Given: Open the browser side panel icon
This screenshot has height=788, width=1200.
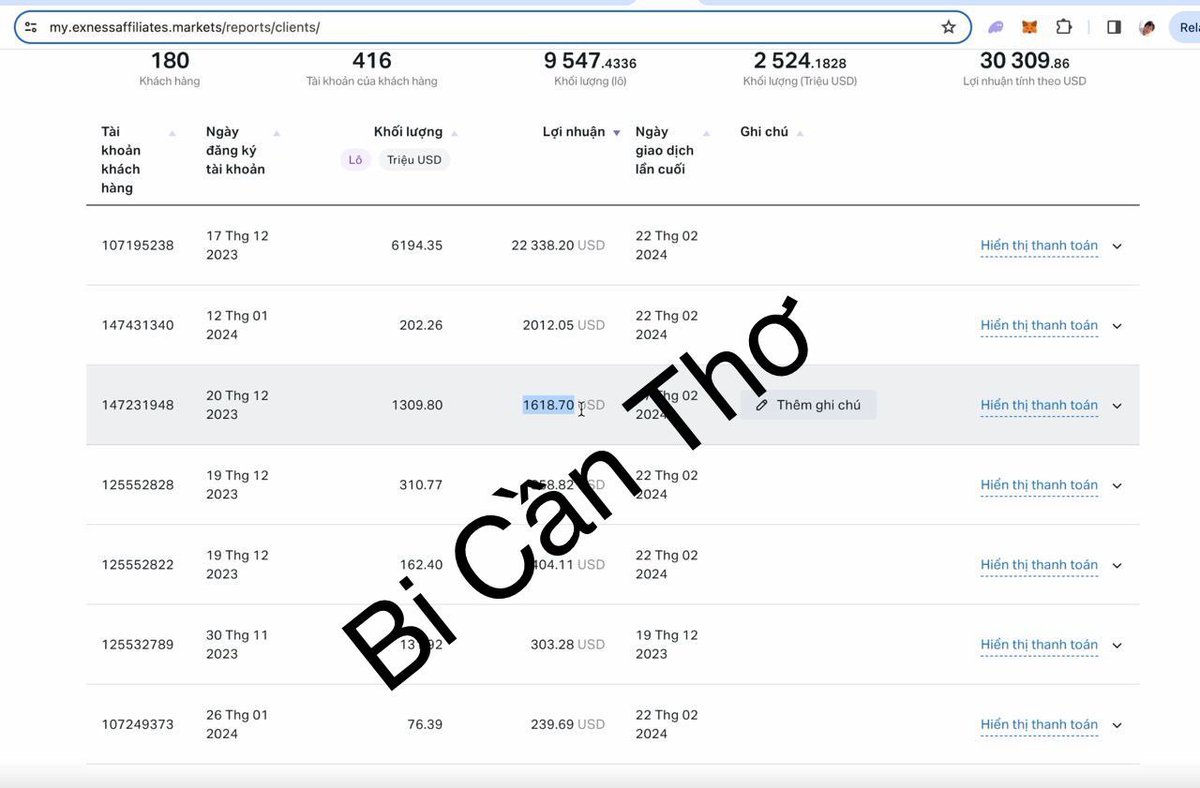Looking at the screenshot, I should coord(1113,27).
